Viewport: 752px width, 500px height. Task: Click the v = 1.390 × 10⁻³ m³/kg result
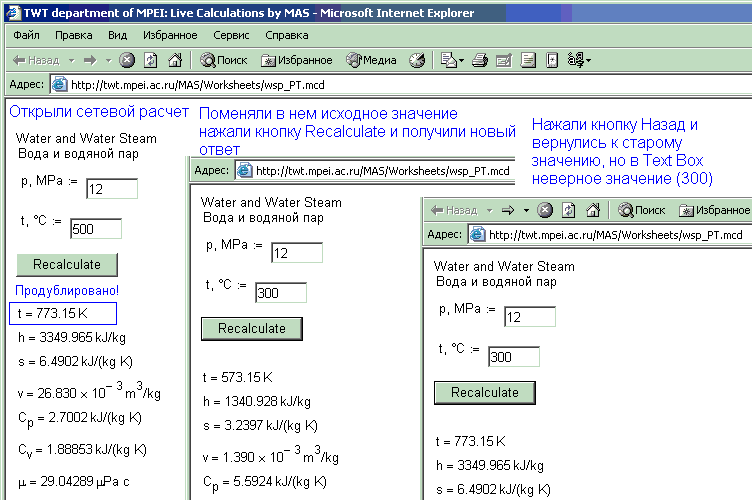(x=270, y=455)
